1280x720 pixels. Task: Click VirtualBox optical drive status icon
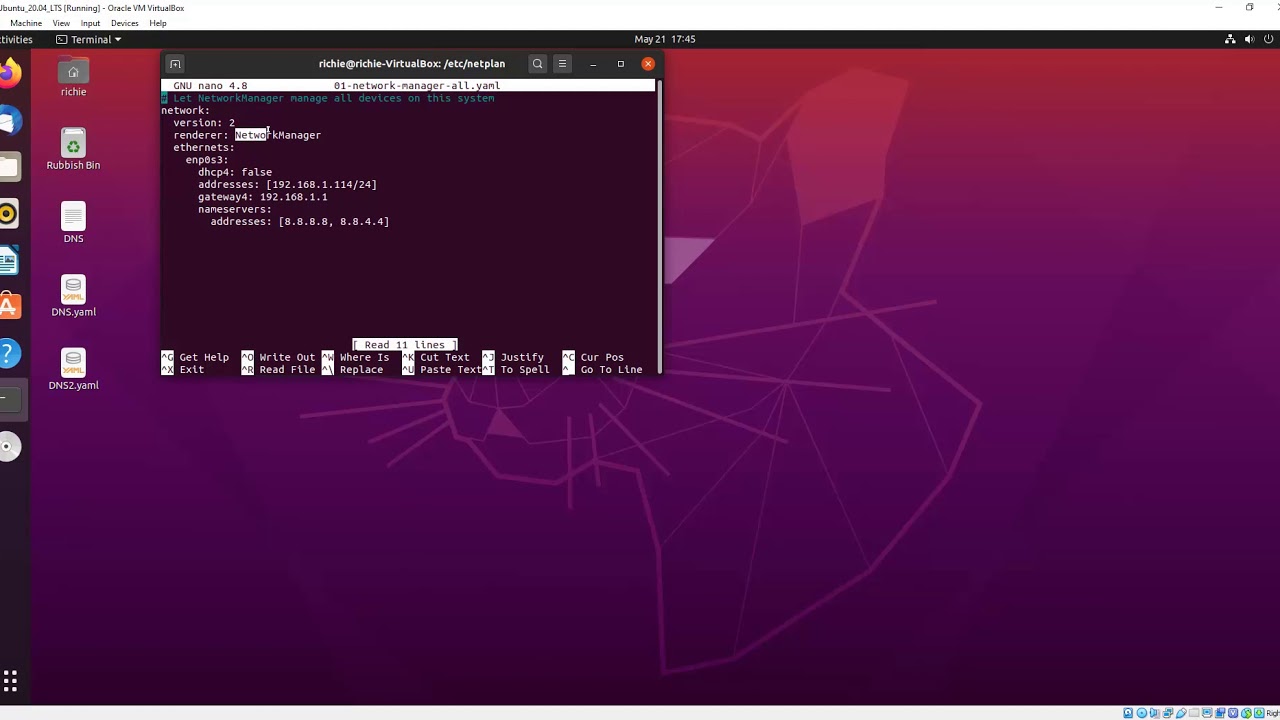tap(1142, 713)
